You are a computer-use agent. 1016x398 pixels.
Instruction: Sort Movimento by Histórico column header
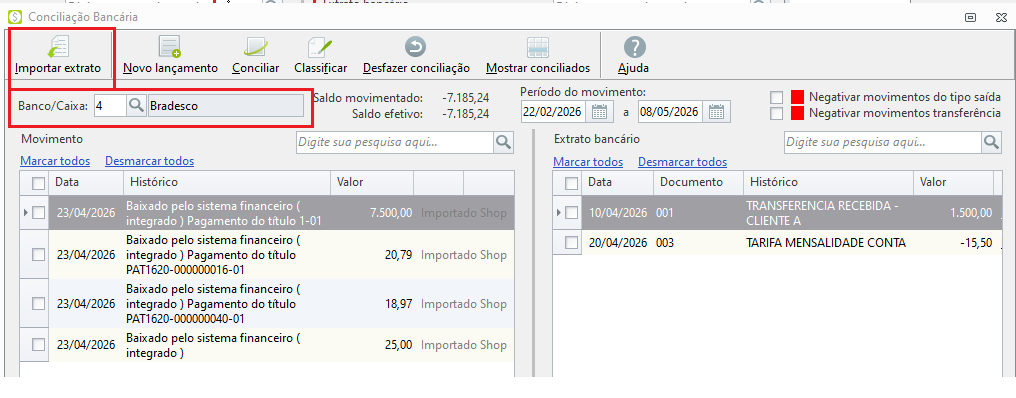click(227, 183)
